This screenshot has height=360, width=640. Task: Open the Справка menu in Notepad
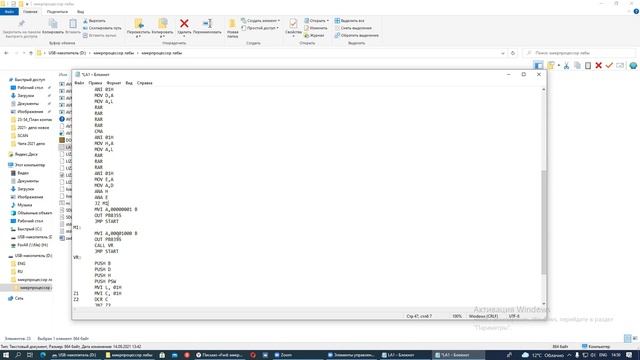click(x=144, y=83)
